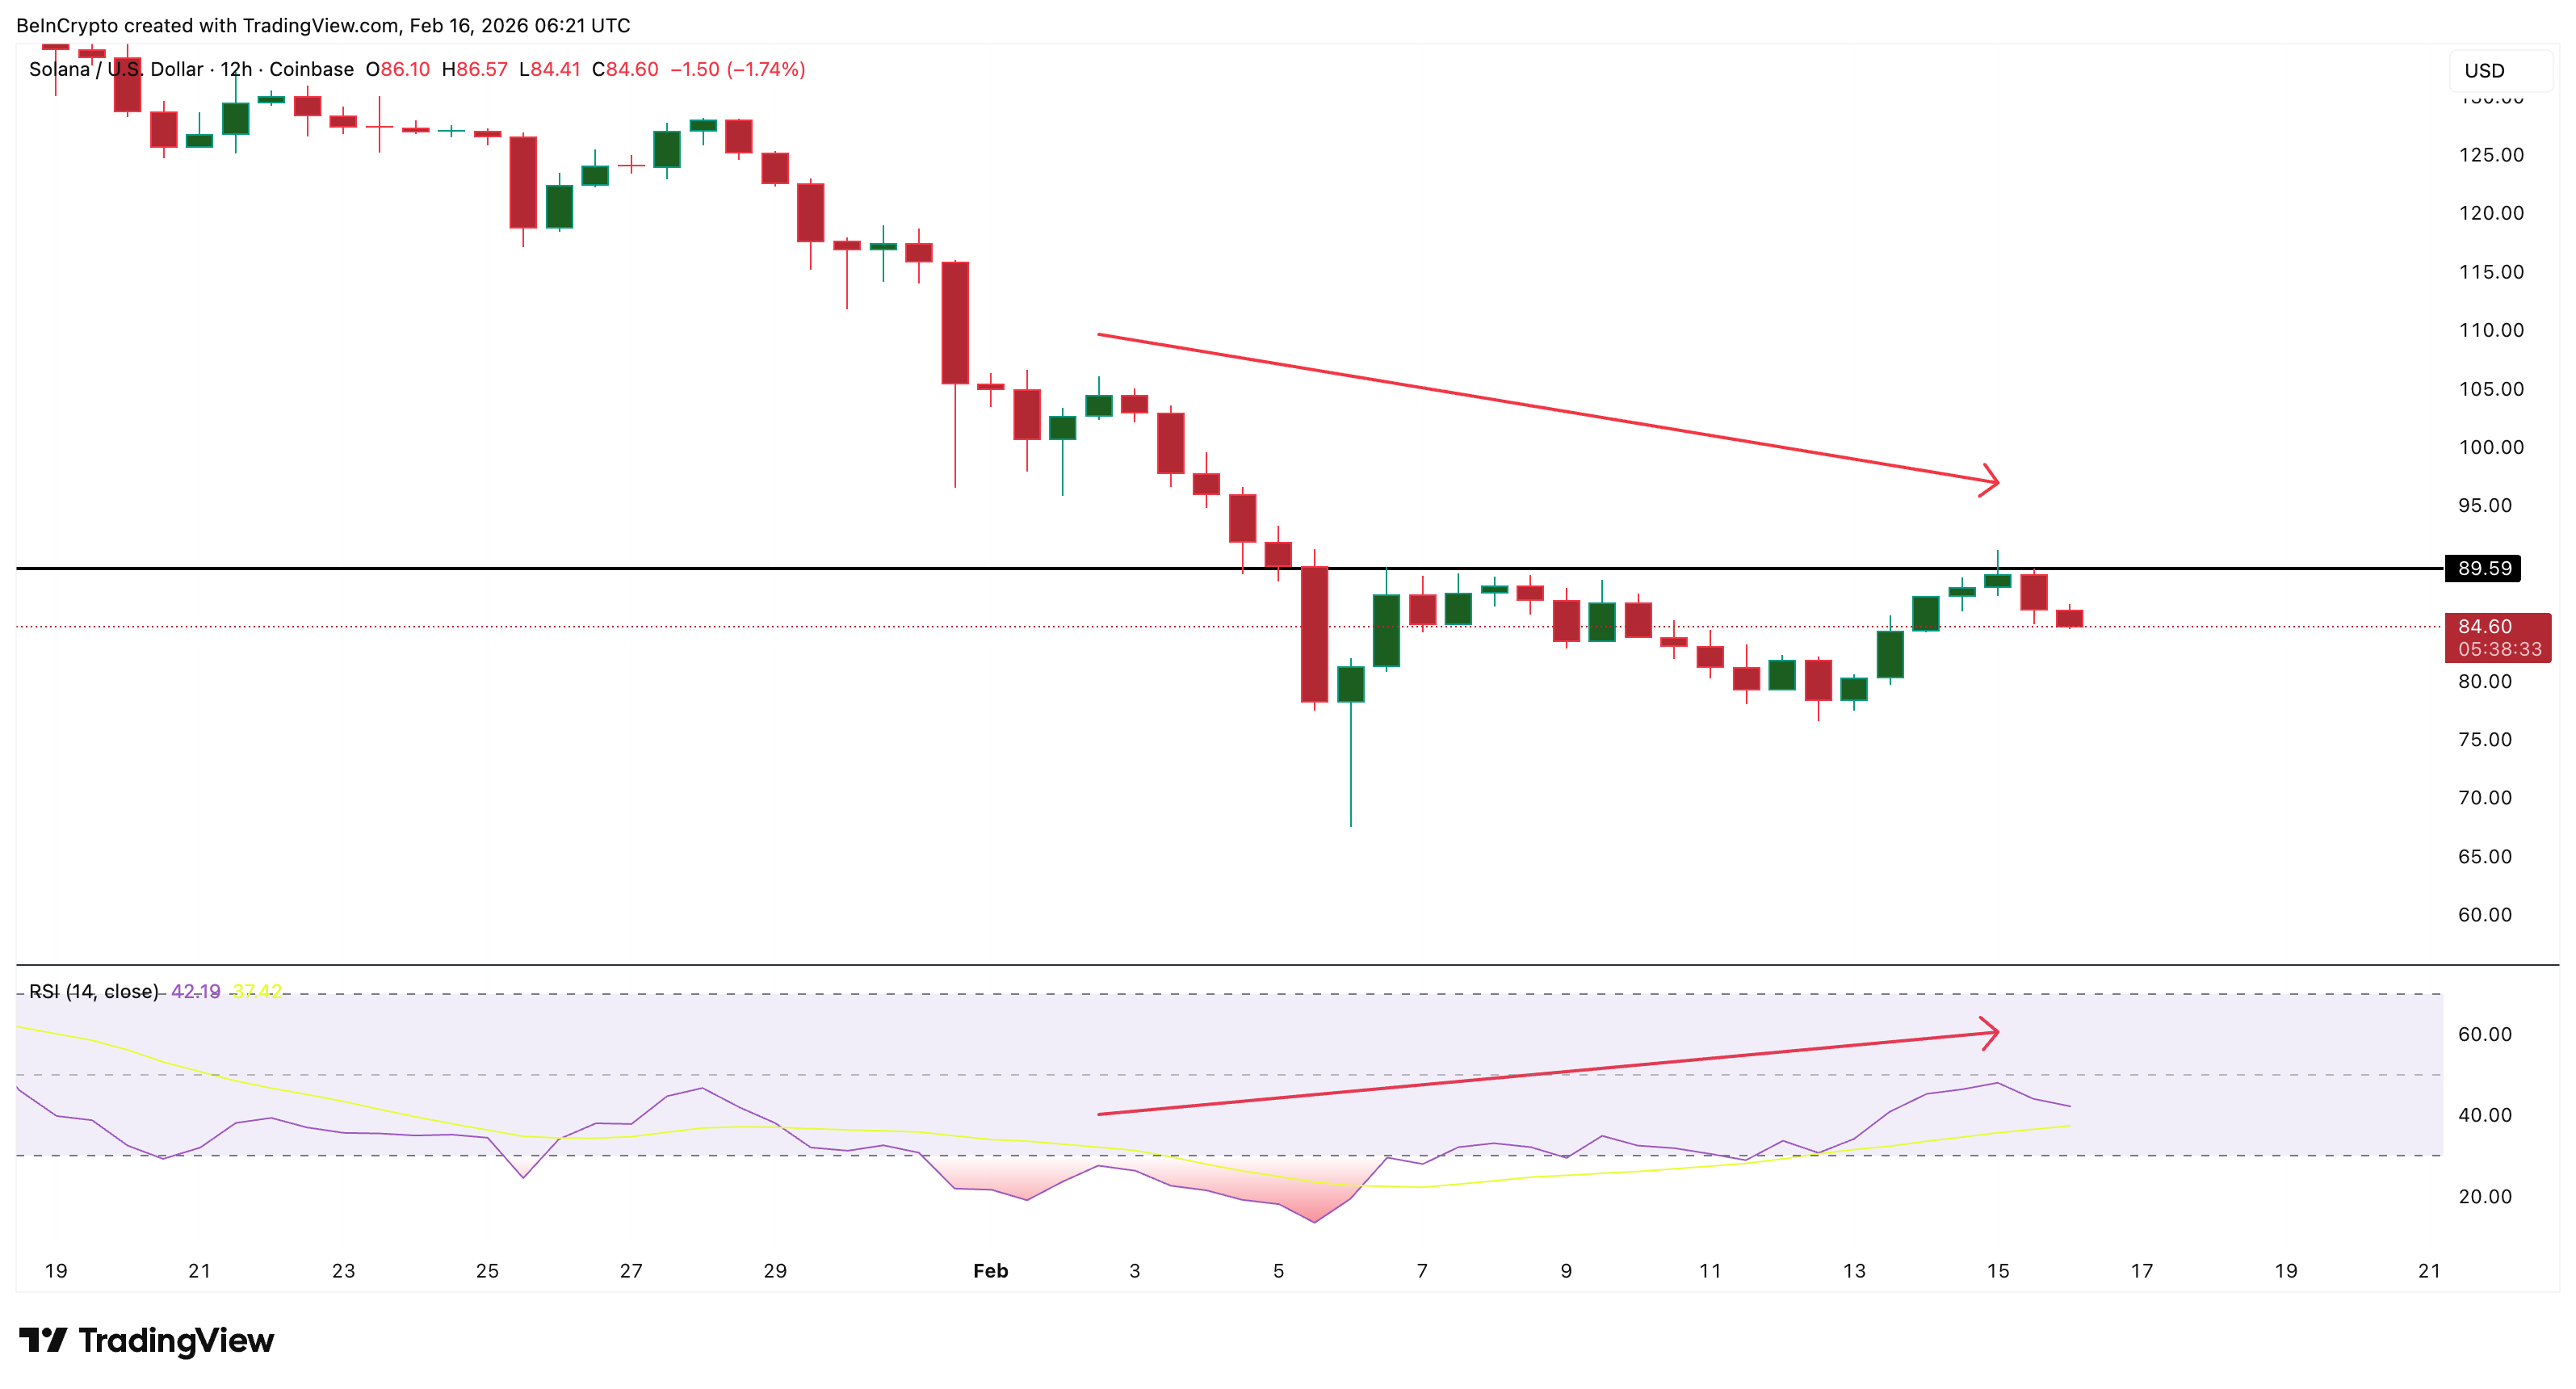This screenshot has width=2576, height=1389.
Task: Click the RSI (14, close) indicator label
Action: (93, 991)
